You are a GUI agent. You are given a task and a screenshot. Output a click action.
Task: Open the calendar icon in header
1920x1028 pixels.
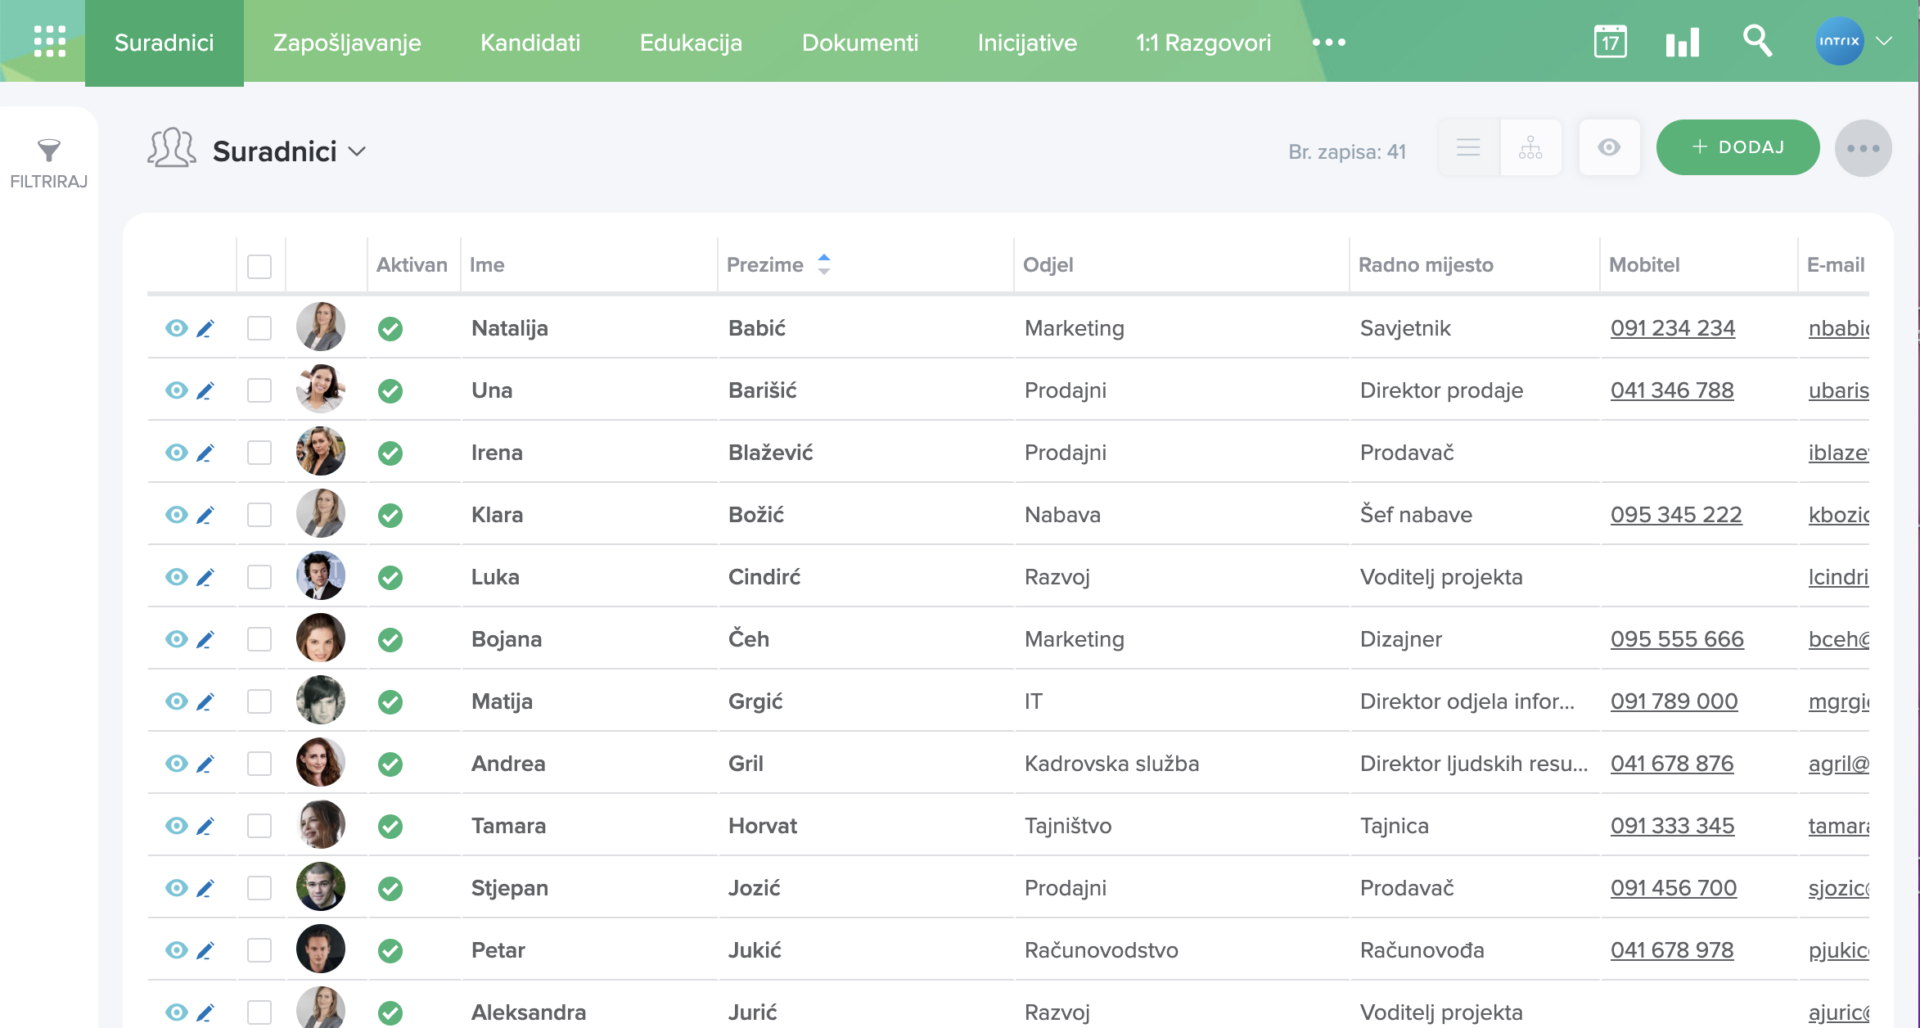tap(1609, 42)
